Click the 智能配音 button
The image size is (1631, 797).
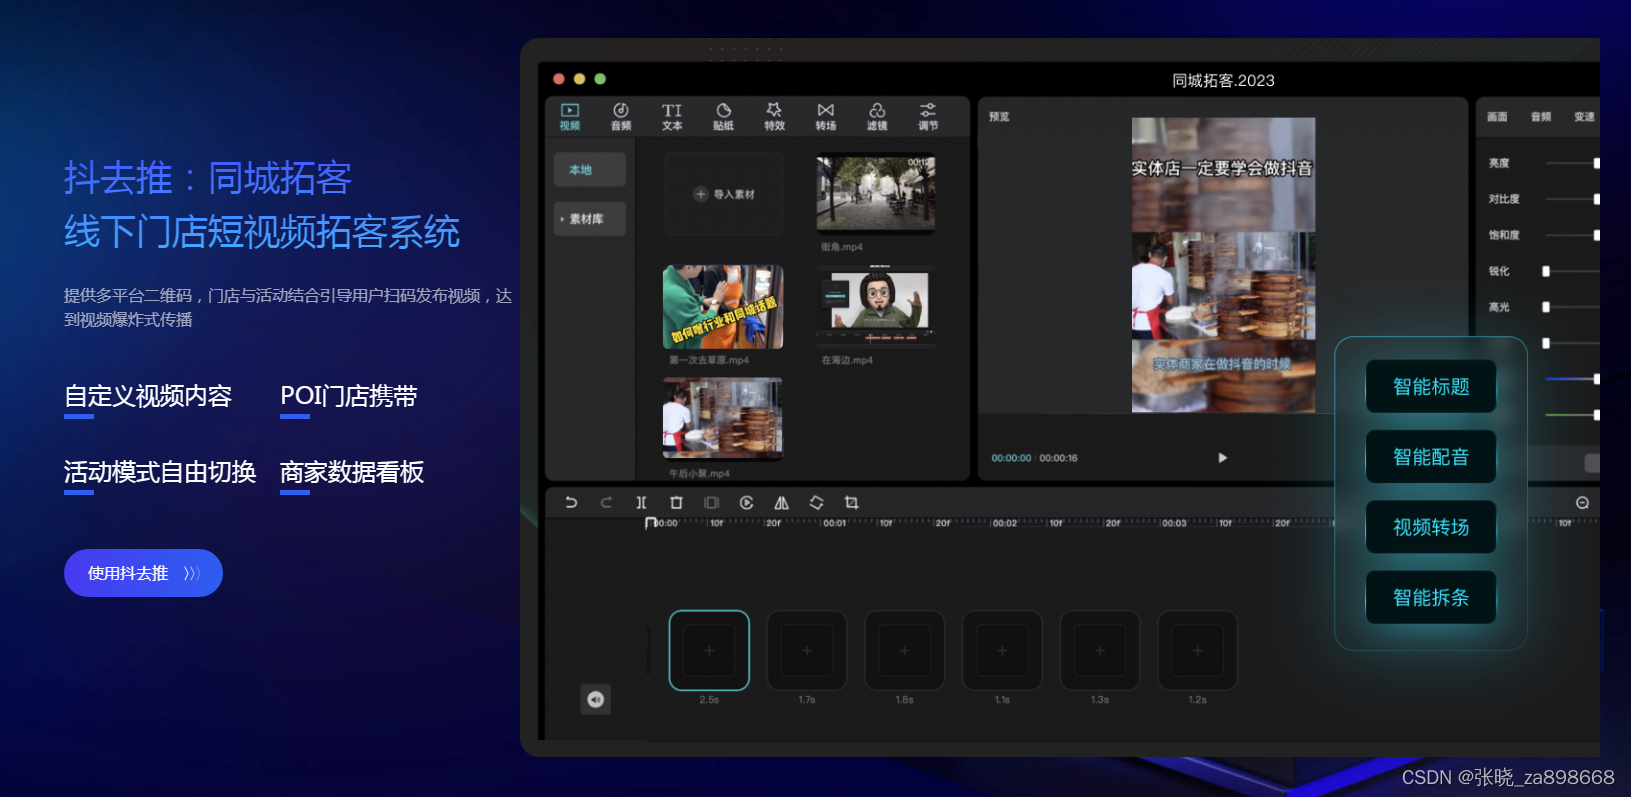click(1431, 457)
